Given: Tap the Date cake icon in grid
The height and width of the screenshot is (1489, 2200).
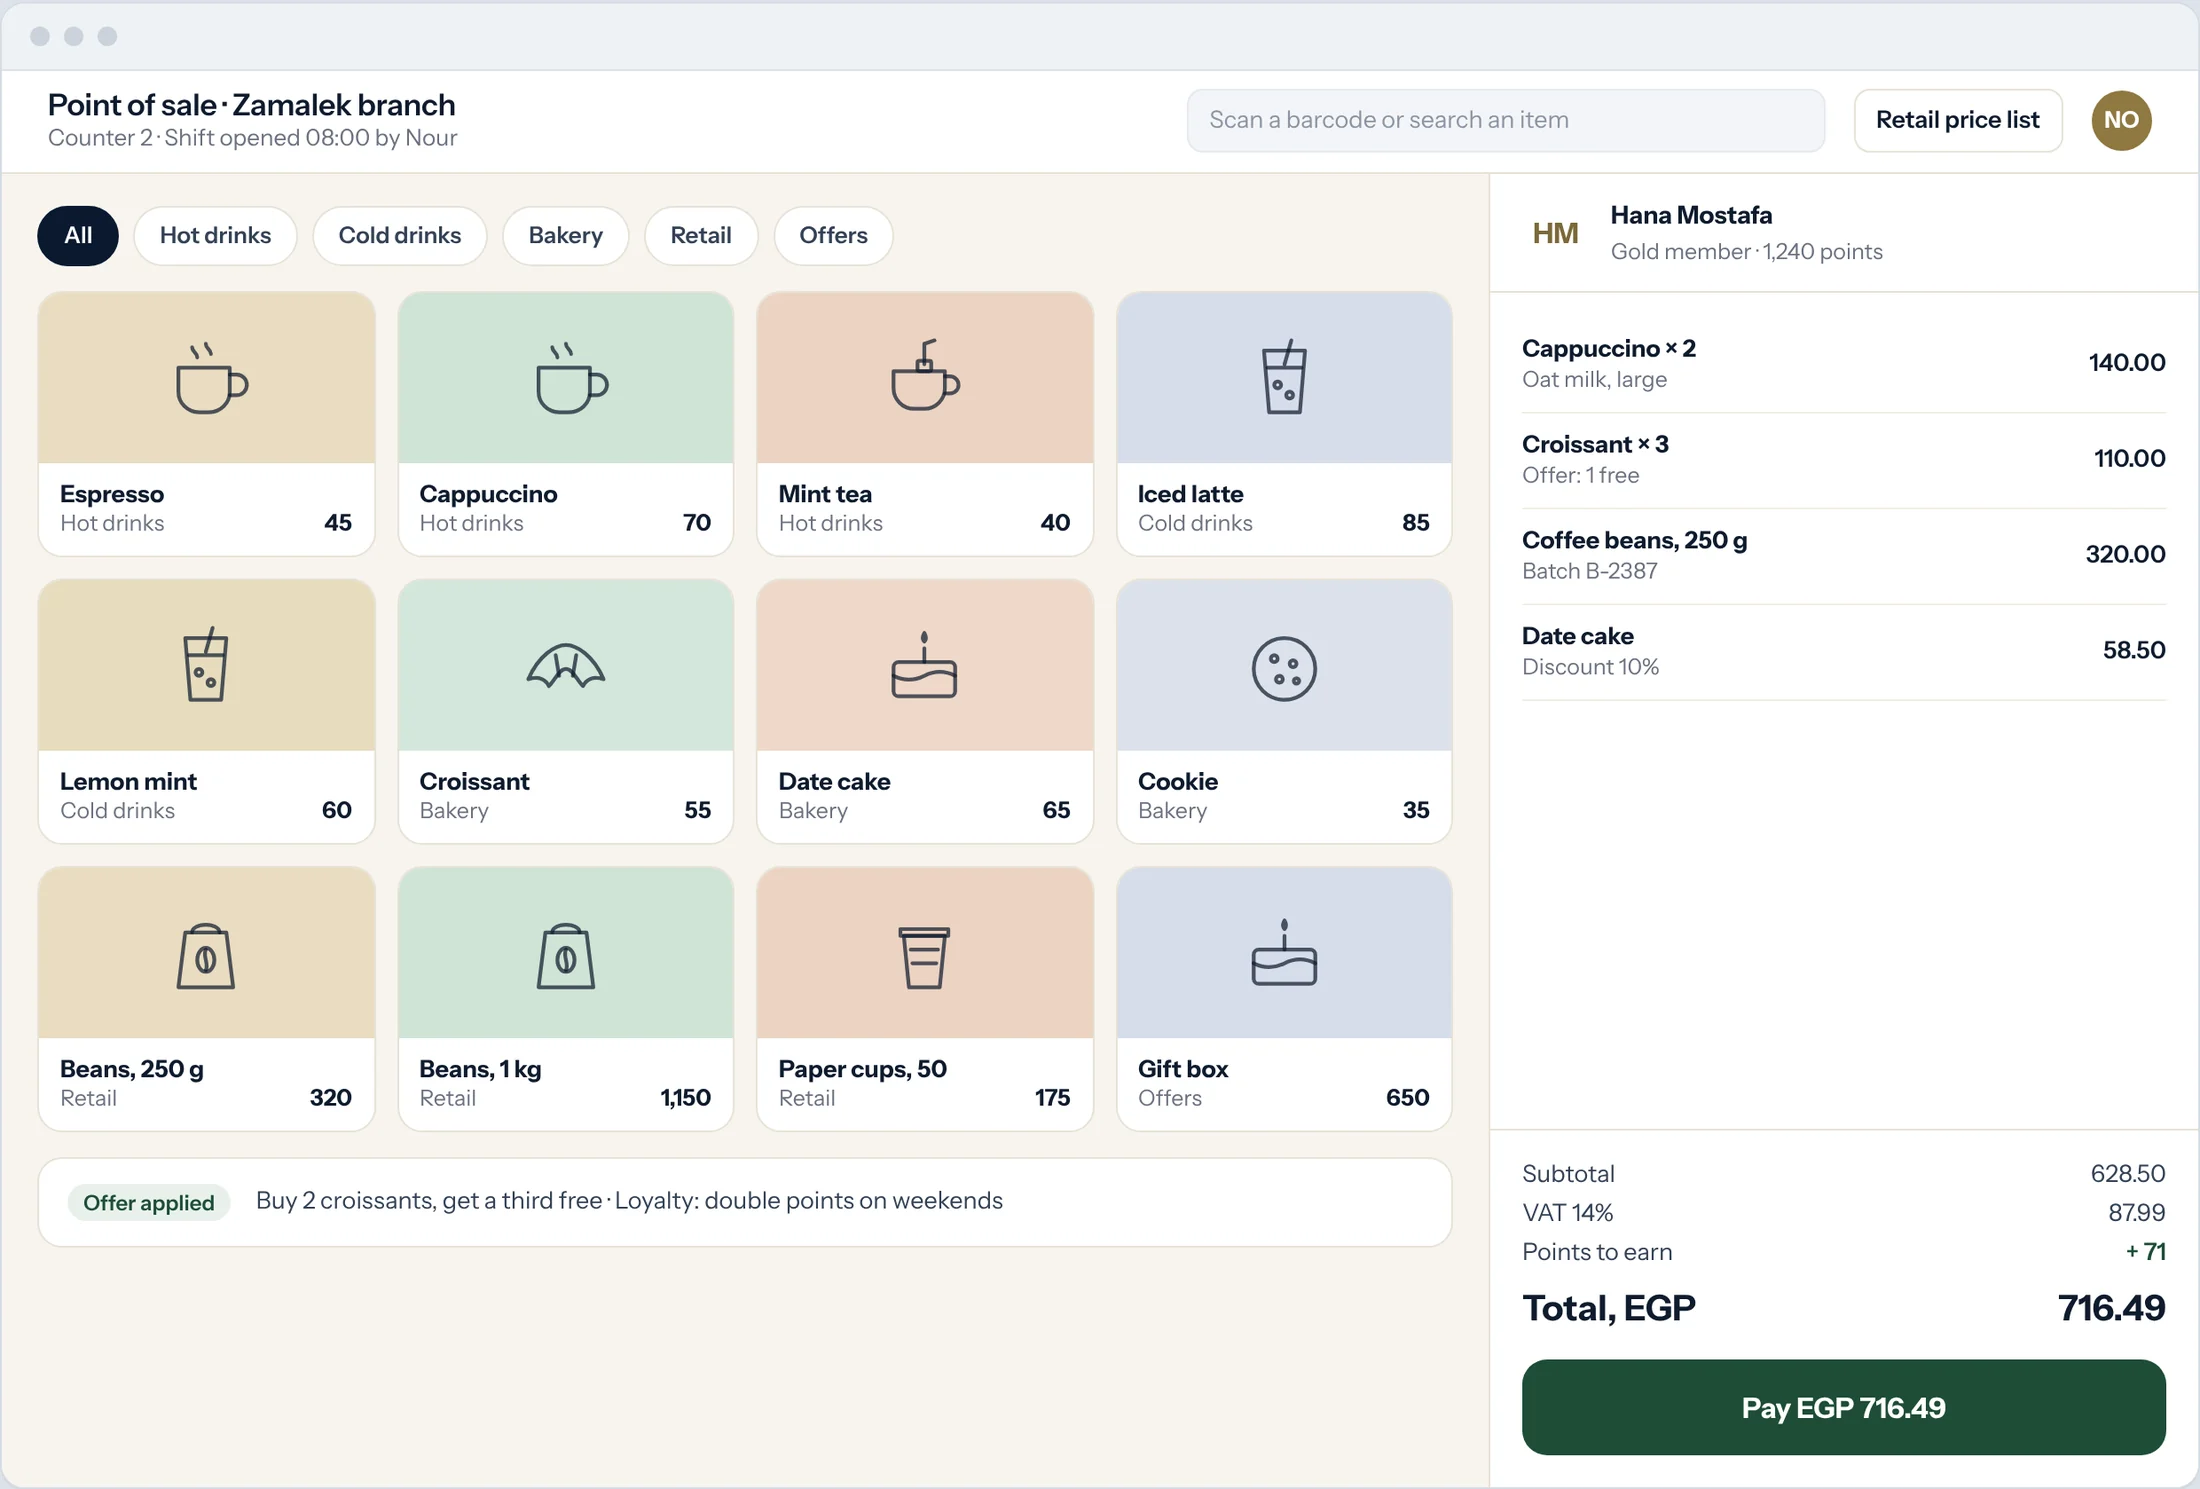Looking at the screenshot, I should pos(924,664).
